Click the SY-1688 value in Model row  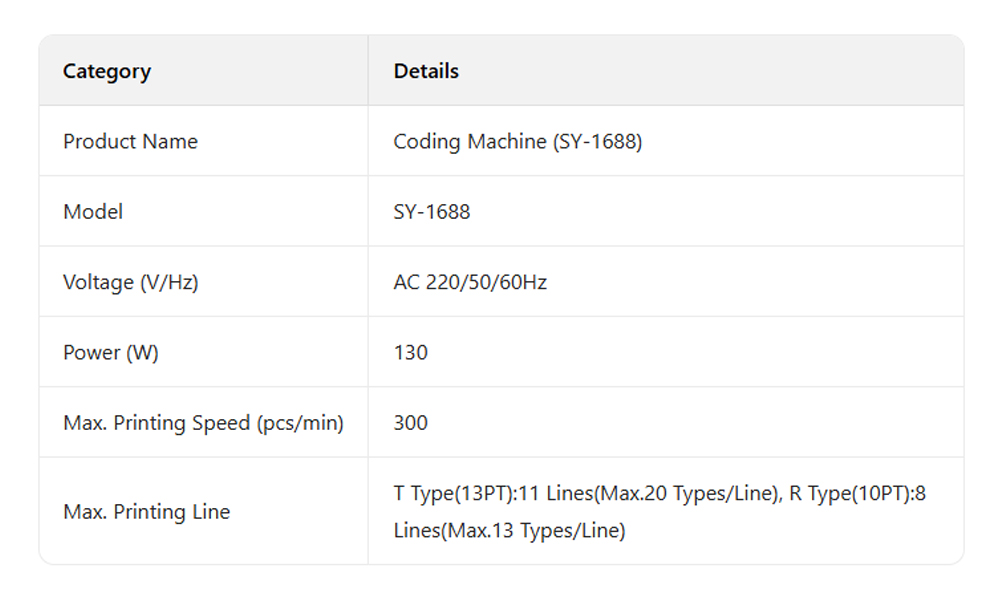(431, 212)
